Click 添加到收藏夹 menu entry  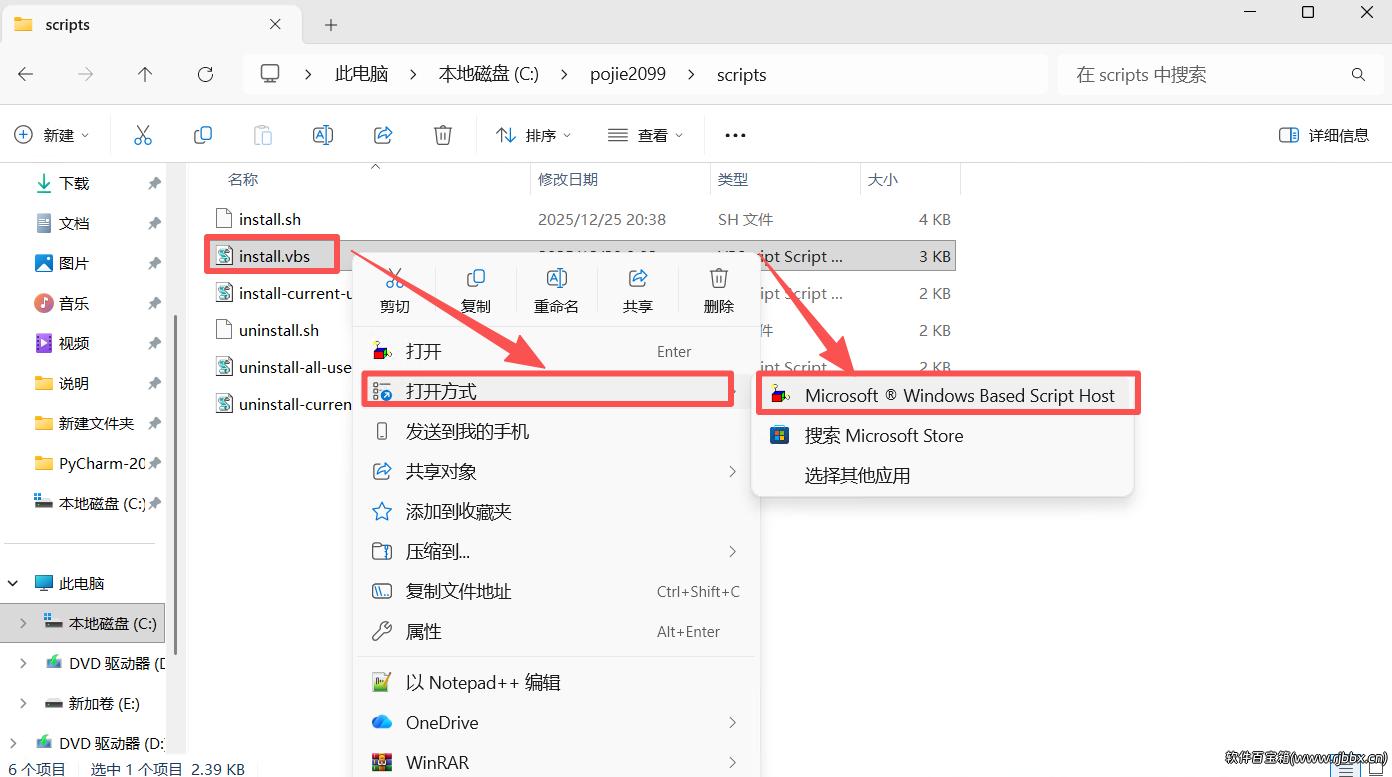[x=556, y=511]
